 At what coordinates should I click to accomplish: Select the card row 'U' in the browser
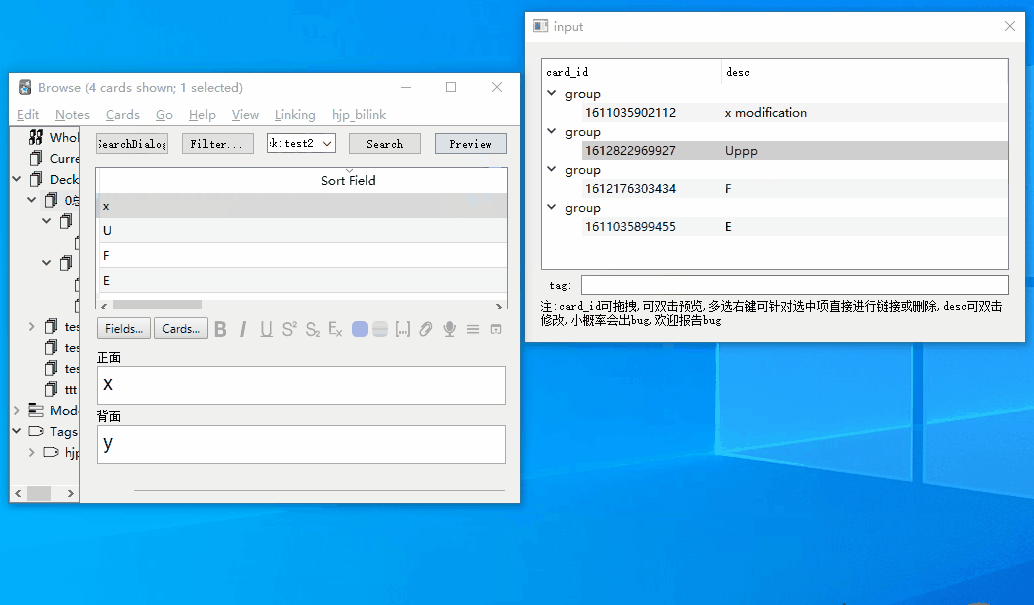(x=302, y=230)
